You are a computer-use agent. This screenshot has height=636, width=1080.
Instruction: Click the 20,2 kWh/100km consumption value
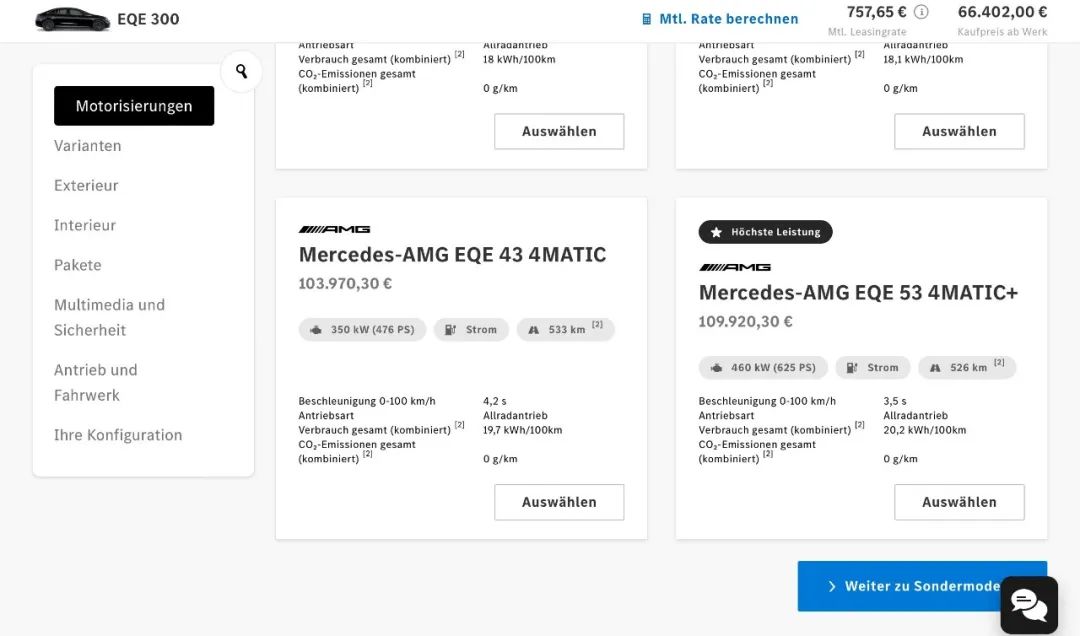point(924,430)
